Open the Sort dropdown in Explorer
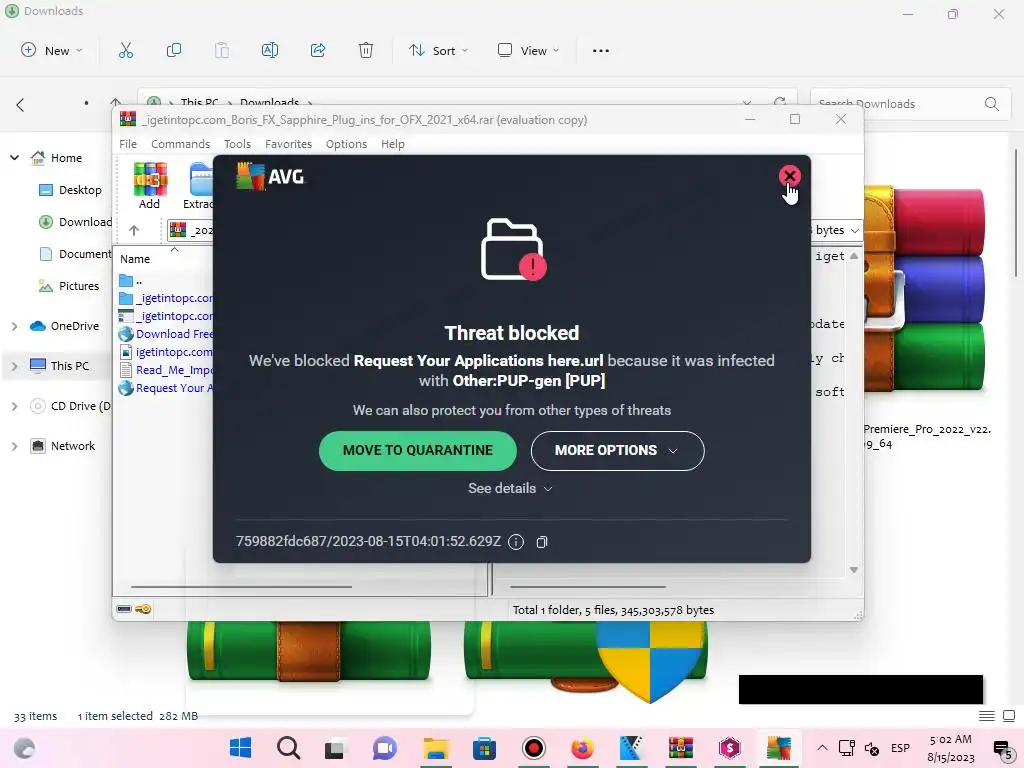Viewport: 1024px width, 768px height. coord(438,50)
